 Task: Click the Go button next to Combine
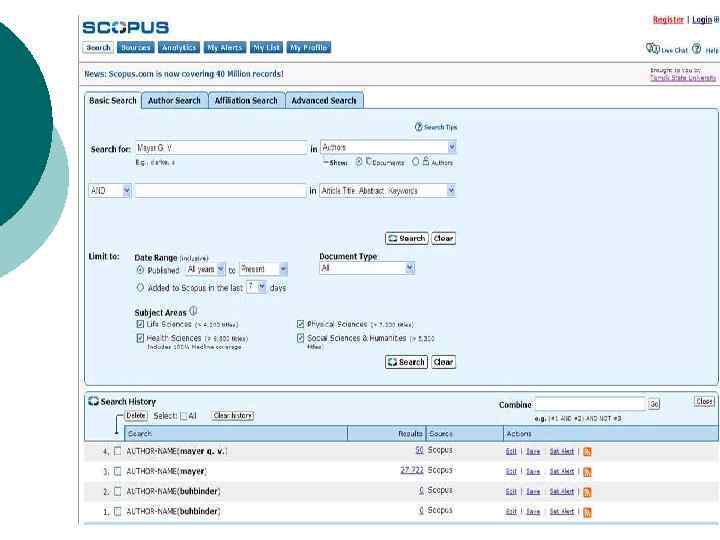[x=654, y=404]
